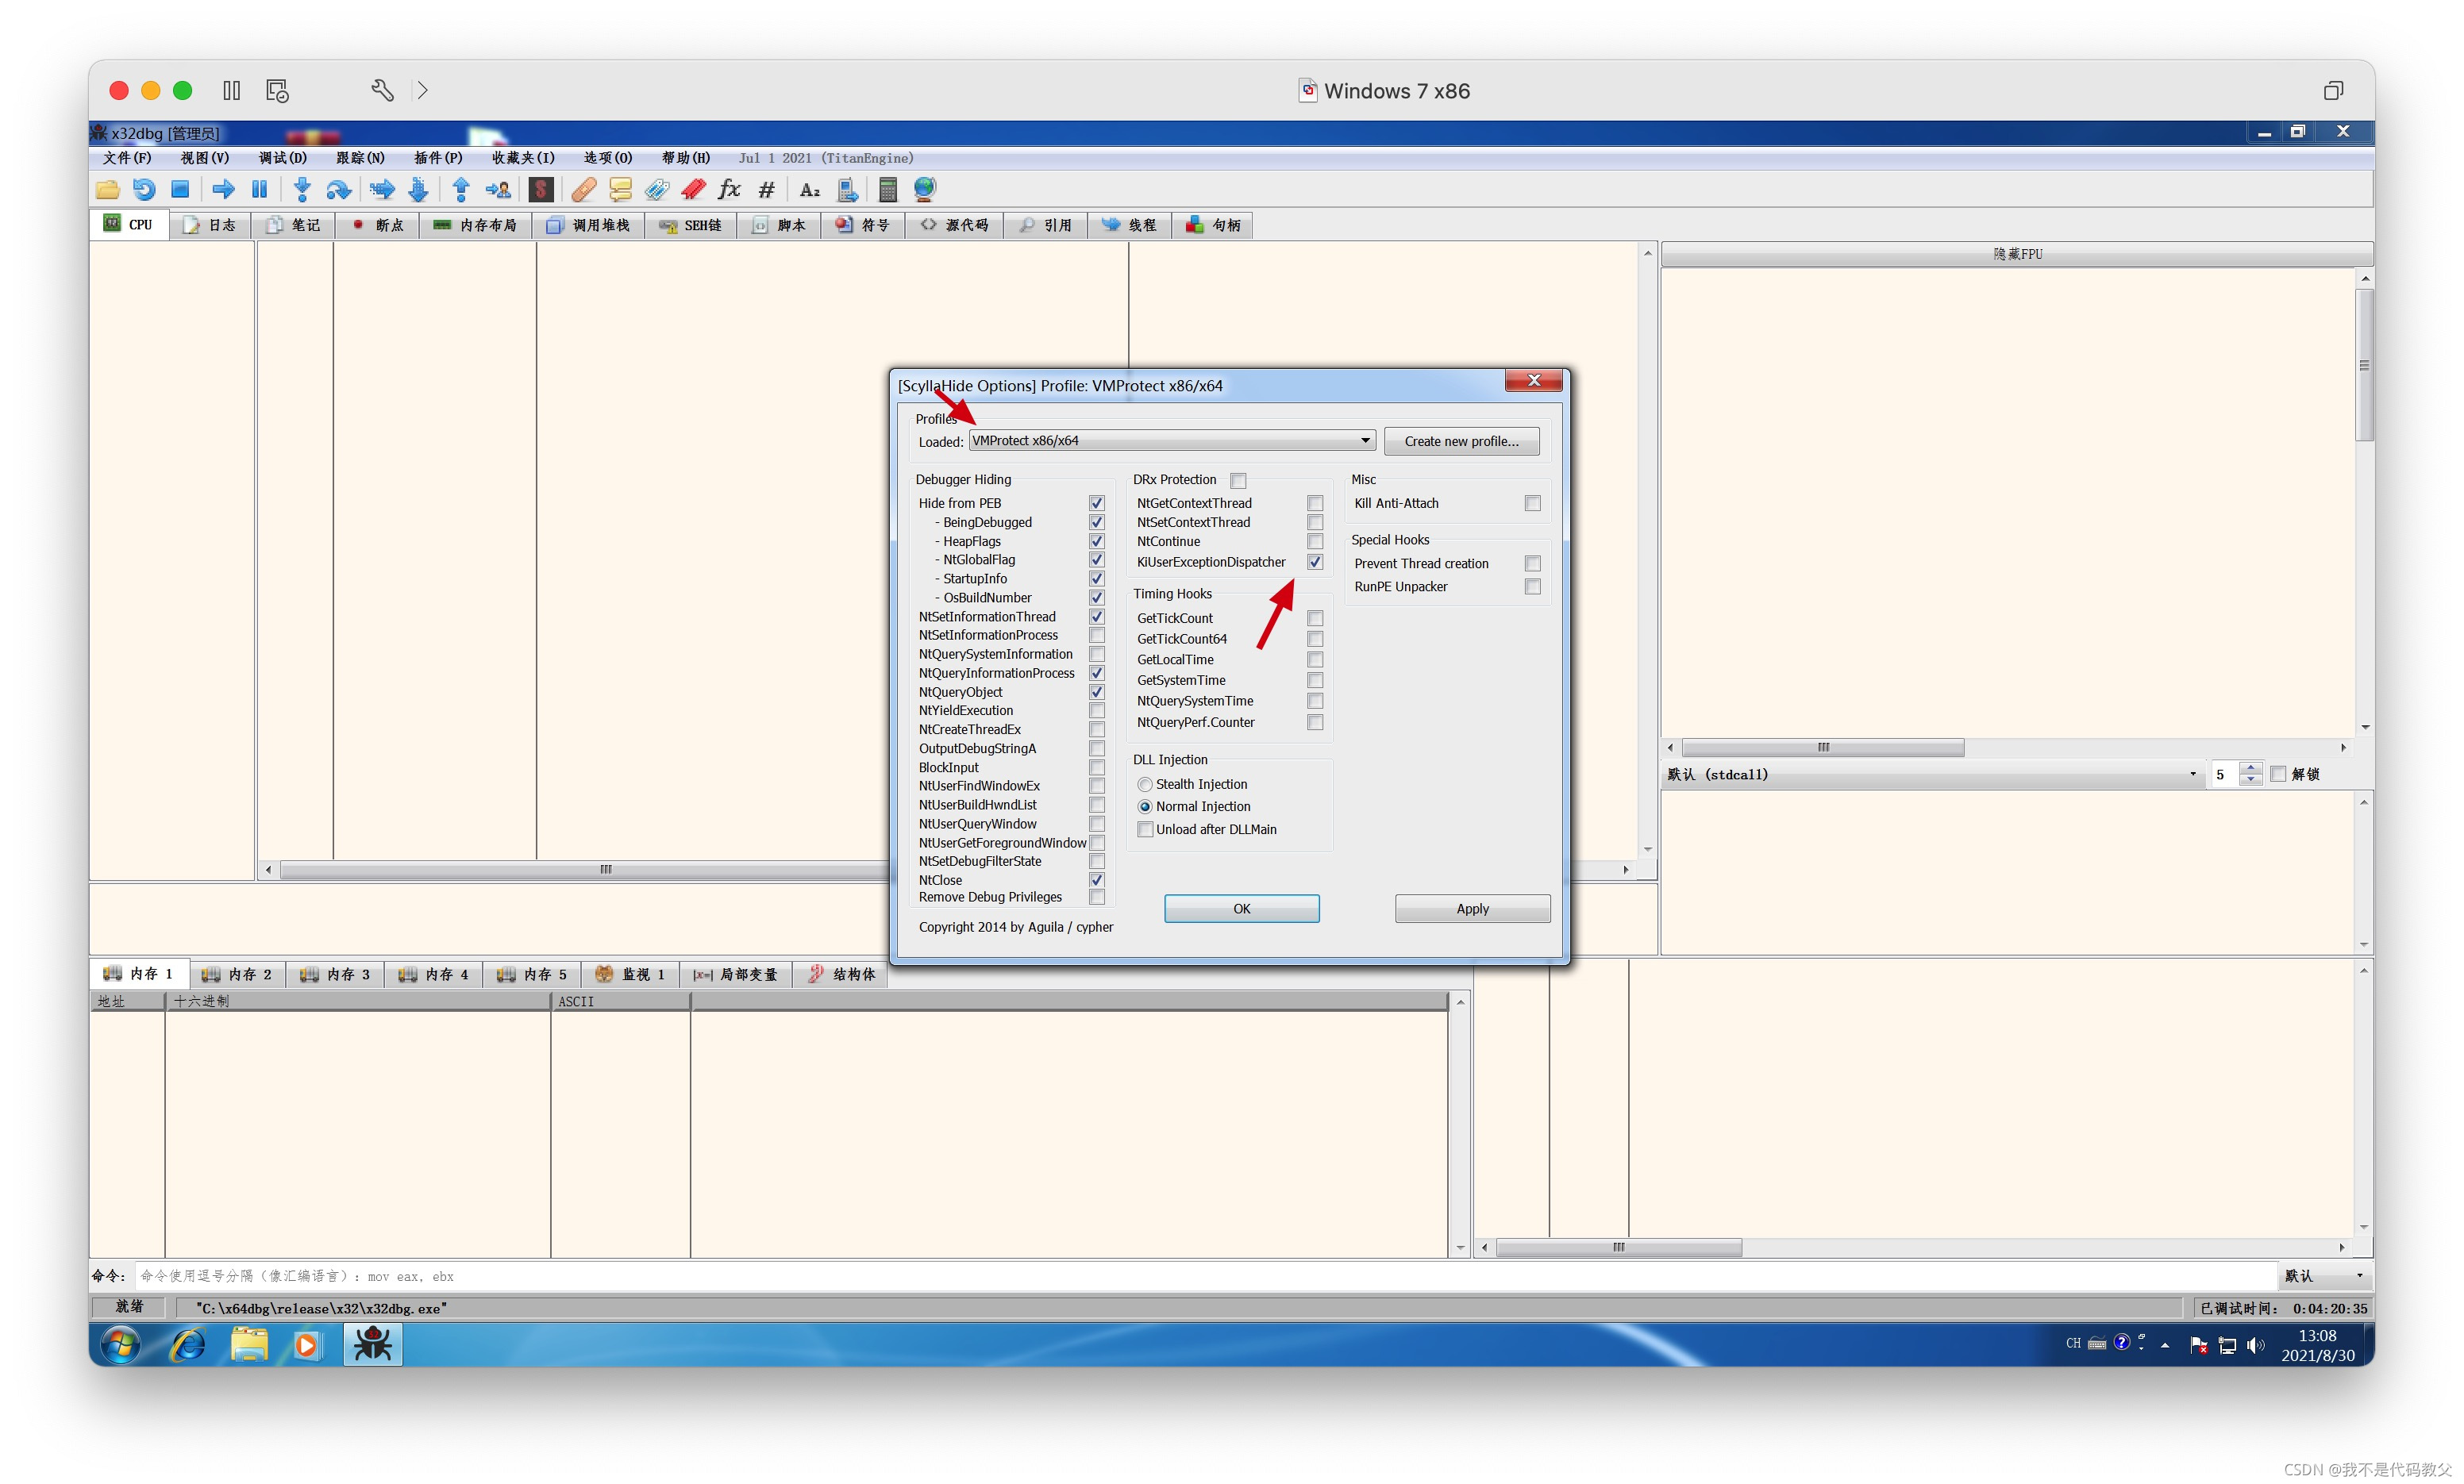Click the open file folder toolbar icon
This screenshot has height=1484, width=2464.
[108, 189]
